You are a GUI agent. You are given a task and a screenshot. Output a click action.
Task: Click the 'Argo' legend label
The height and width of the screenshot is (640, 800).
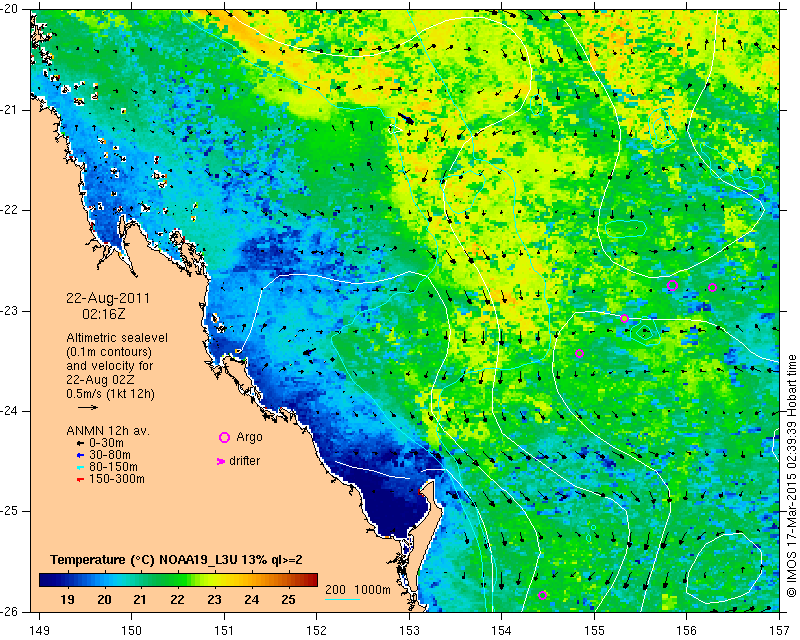(249, 437)
